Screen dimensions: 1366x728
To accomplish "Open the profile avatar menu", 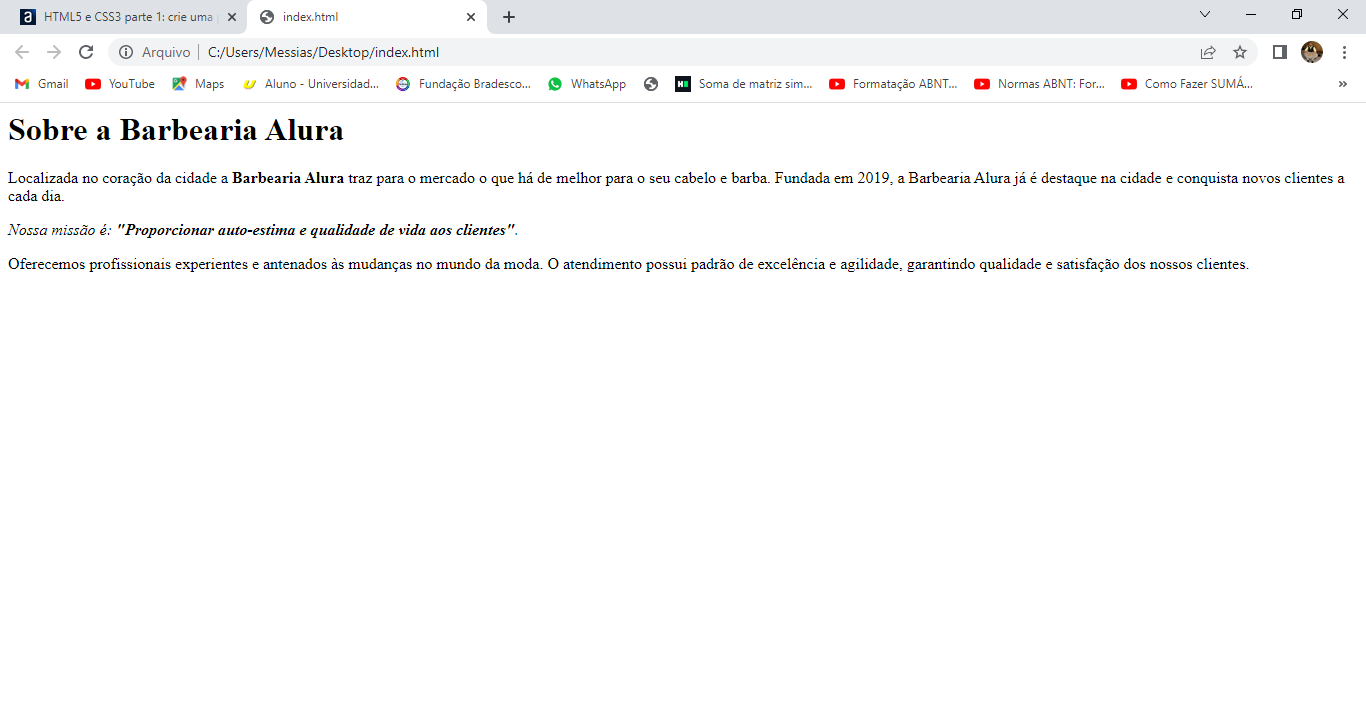I will [1311, 52].
